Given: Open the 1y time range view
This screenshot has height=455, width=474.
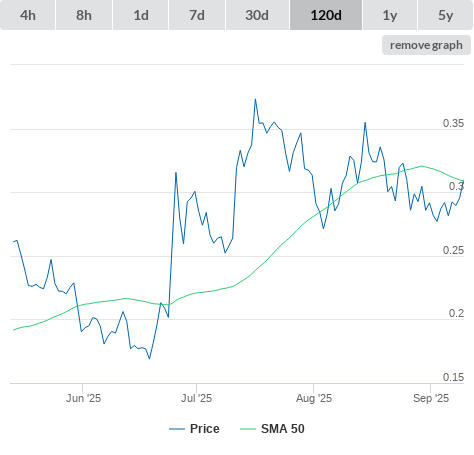Looking at the screenshot, I should 390,15.
